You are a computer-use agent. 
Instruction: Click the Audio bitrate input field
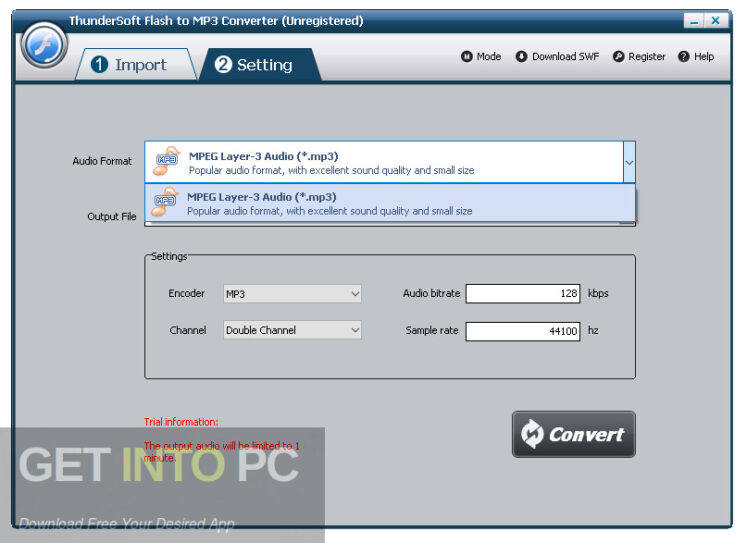click(523, 293)
